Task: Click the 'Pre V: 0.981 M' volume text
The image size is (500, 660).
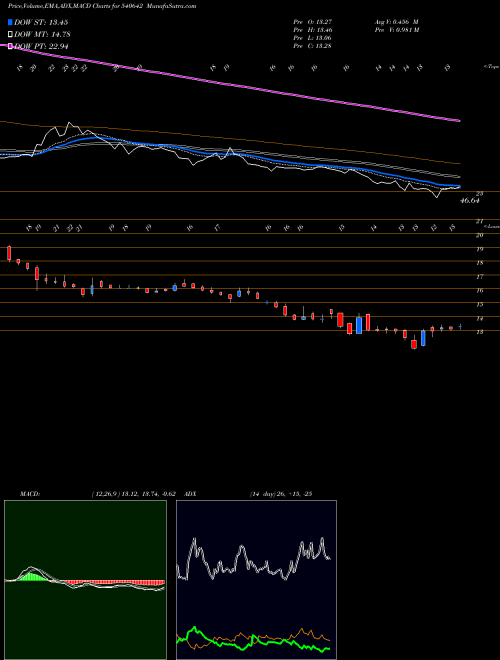Action: 398,30
